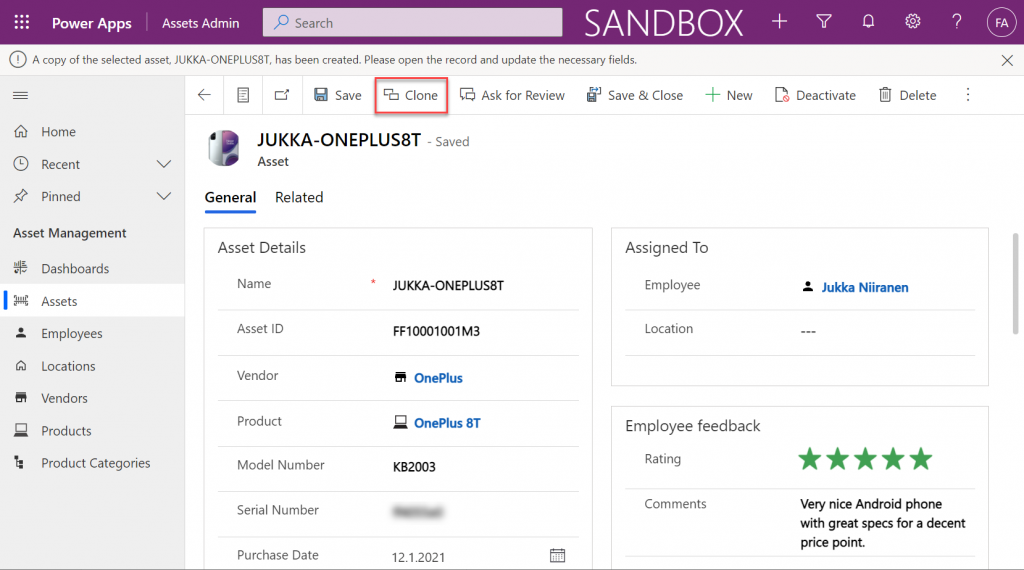Viewport: 1024px width, 570px height.
Task: Open record in new window icon
Action: [x=282, y=95]
